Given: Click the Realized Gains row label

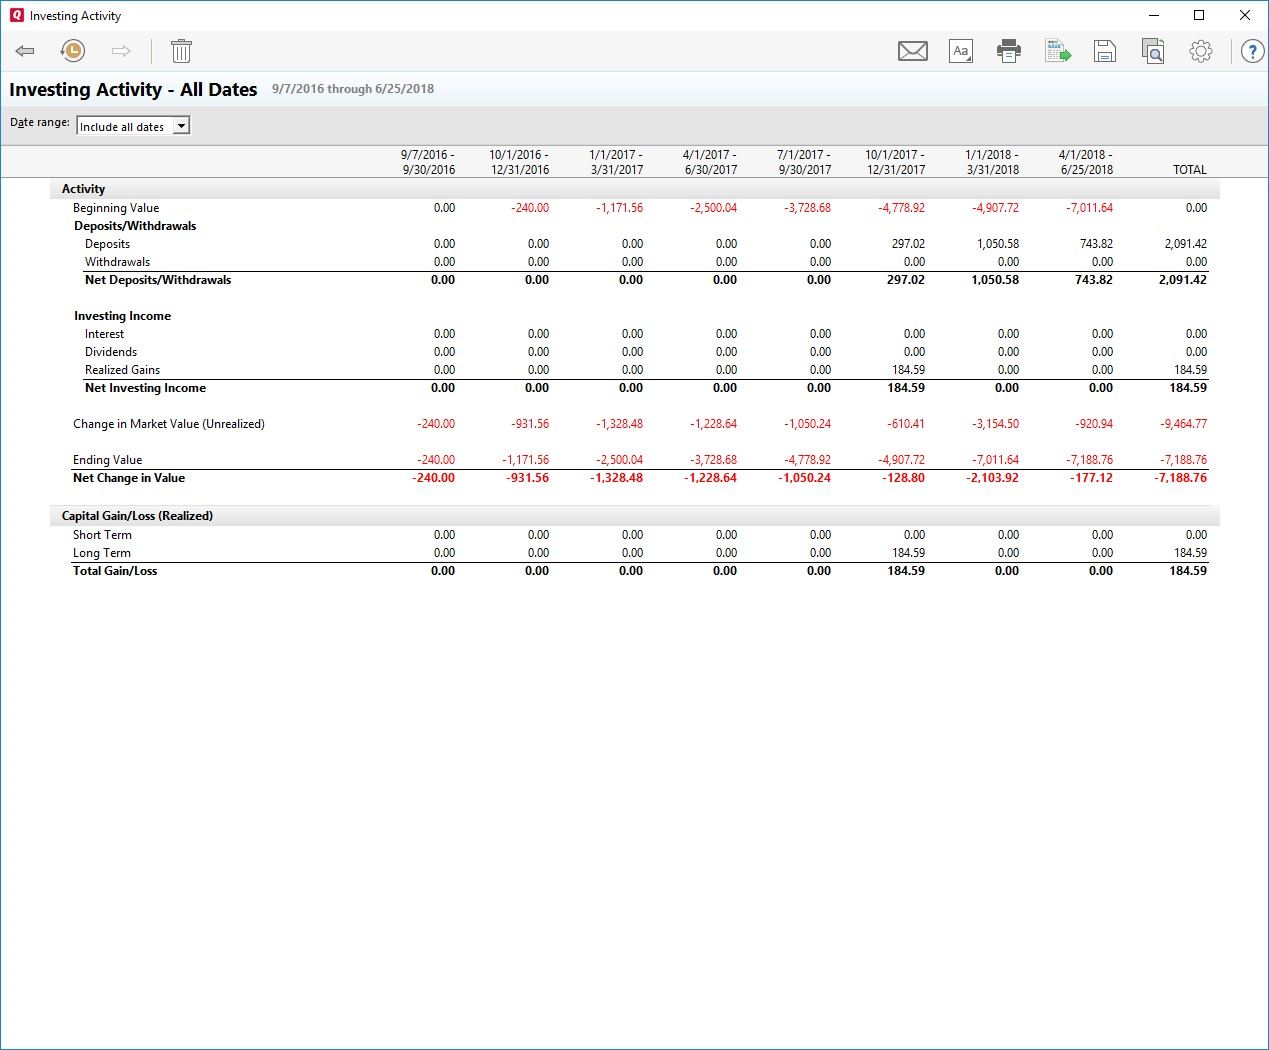Looking at the screenshot, I should pos(122,370).
